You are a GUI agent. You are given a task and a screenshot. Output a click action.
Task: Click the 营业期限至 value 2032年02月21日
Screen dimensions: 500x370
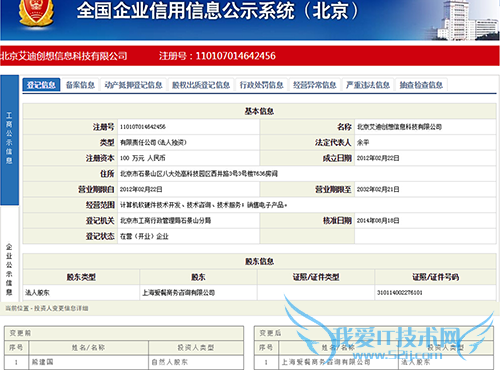tap(378, 189)
